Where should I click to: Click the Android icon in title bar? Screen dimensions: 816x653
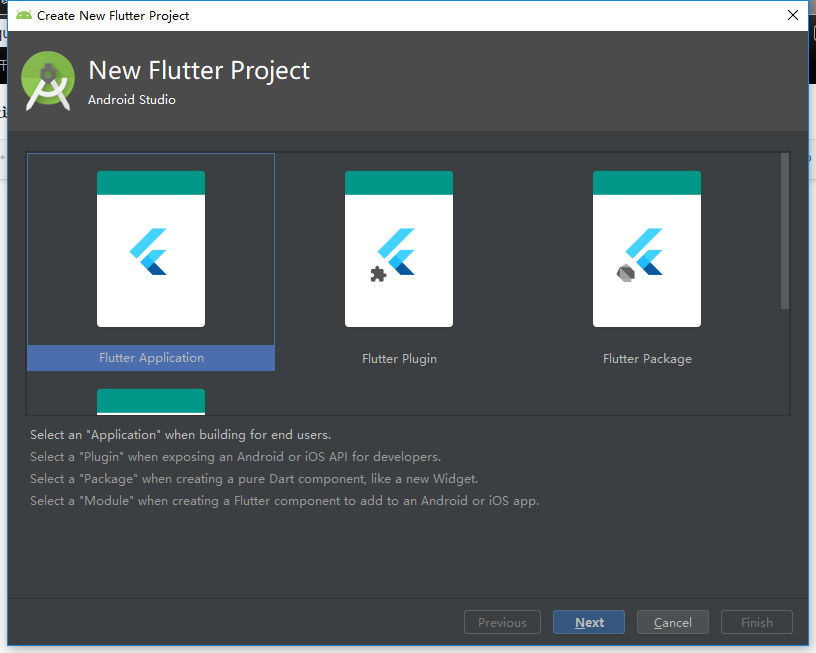pos(23,15)
